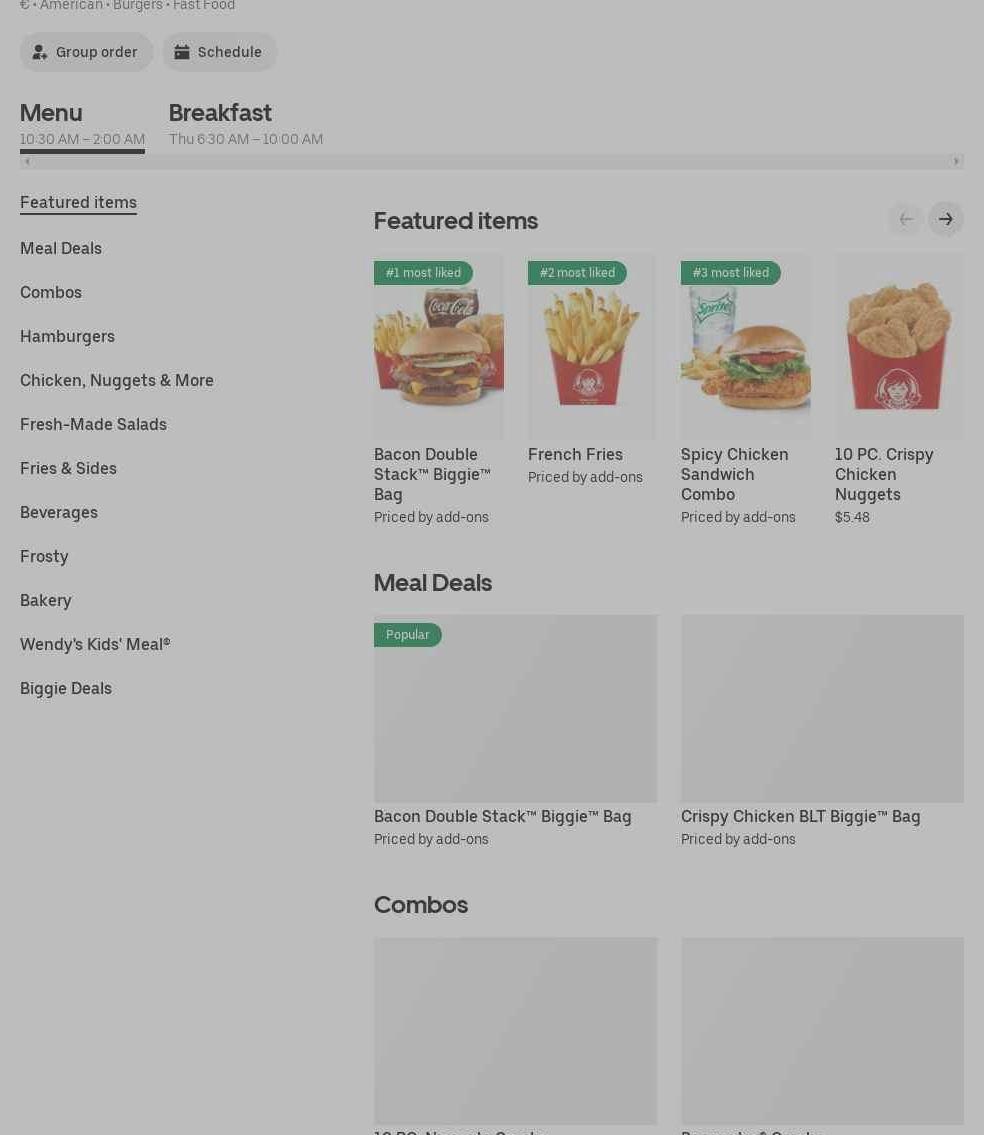
Task: Click the Group order person icon
Action: tap(40, 52)
